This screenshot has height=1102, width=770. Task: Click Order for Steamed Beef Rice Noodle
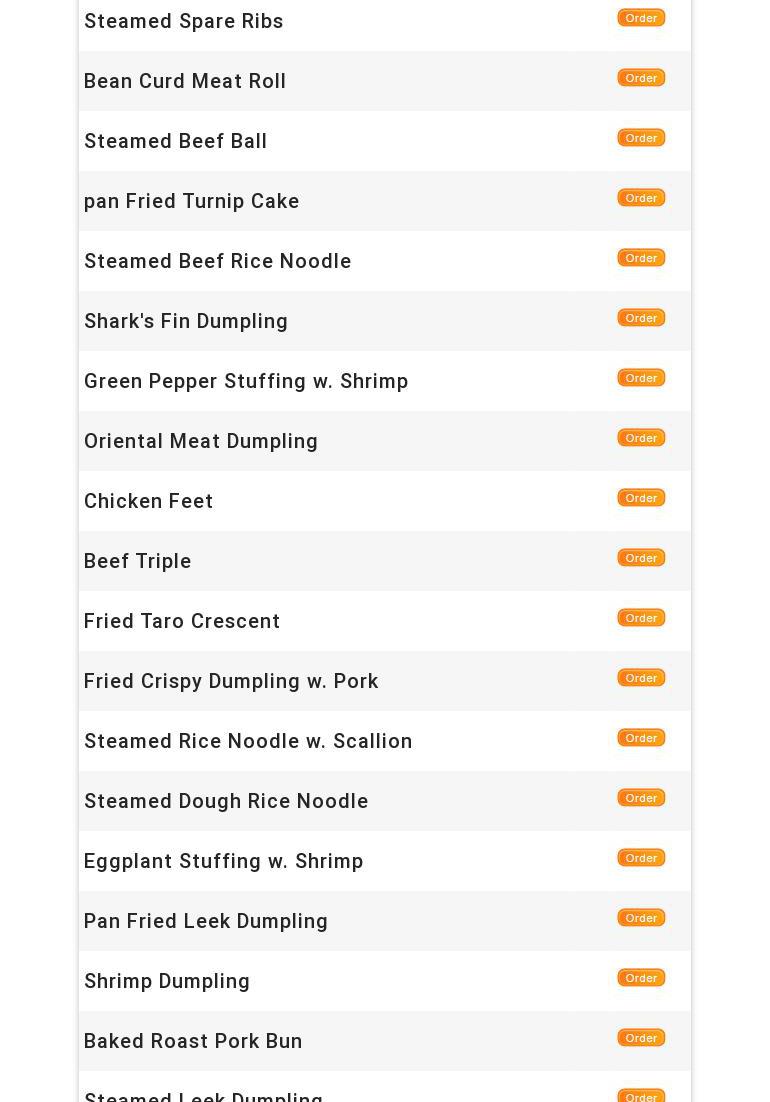click(641, 258)
